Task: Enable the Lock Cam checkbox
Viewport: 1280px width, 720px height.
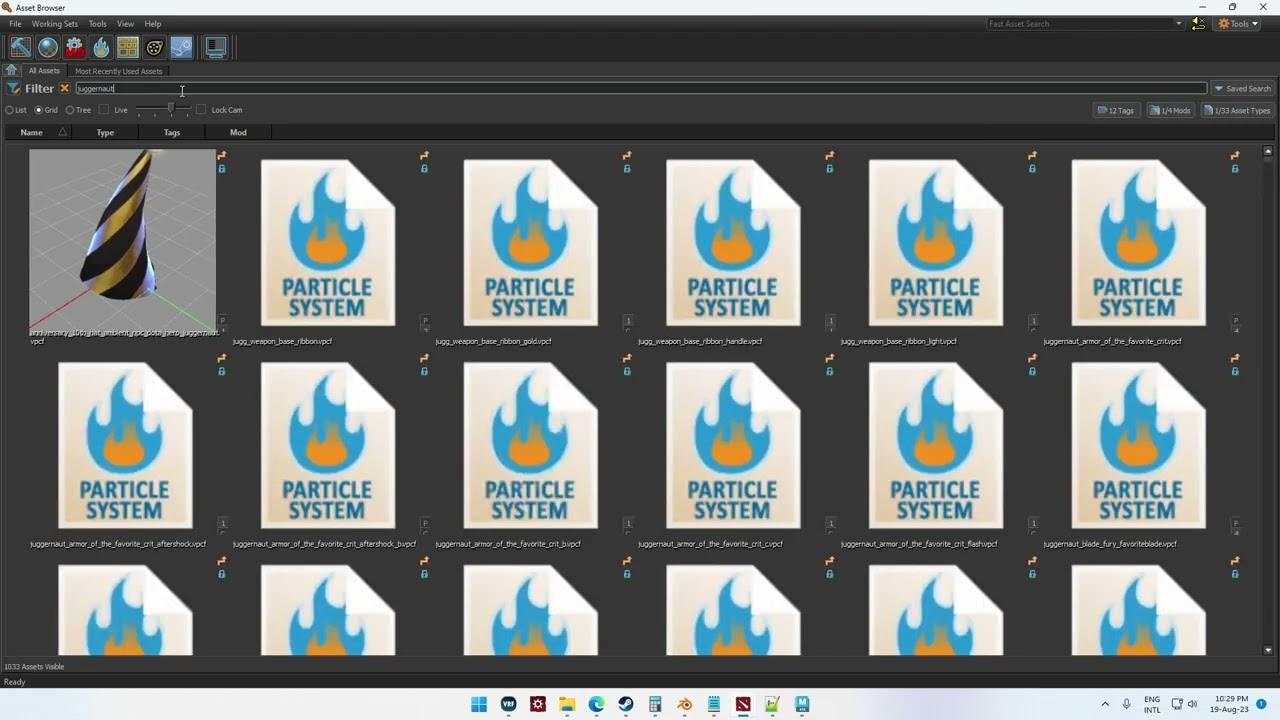Action: click(x=201, y=110)
